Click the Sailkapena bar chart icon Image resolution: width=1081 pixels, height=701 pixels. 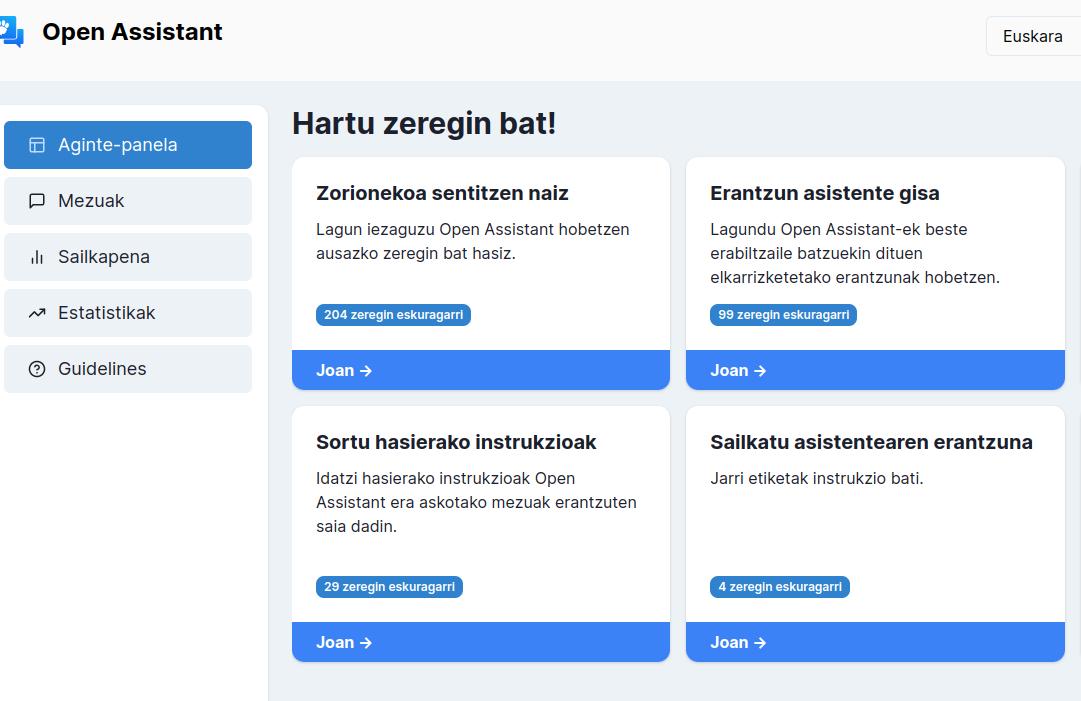tap(37, 257)
